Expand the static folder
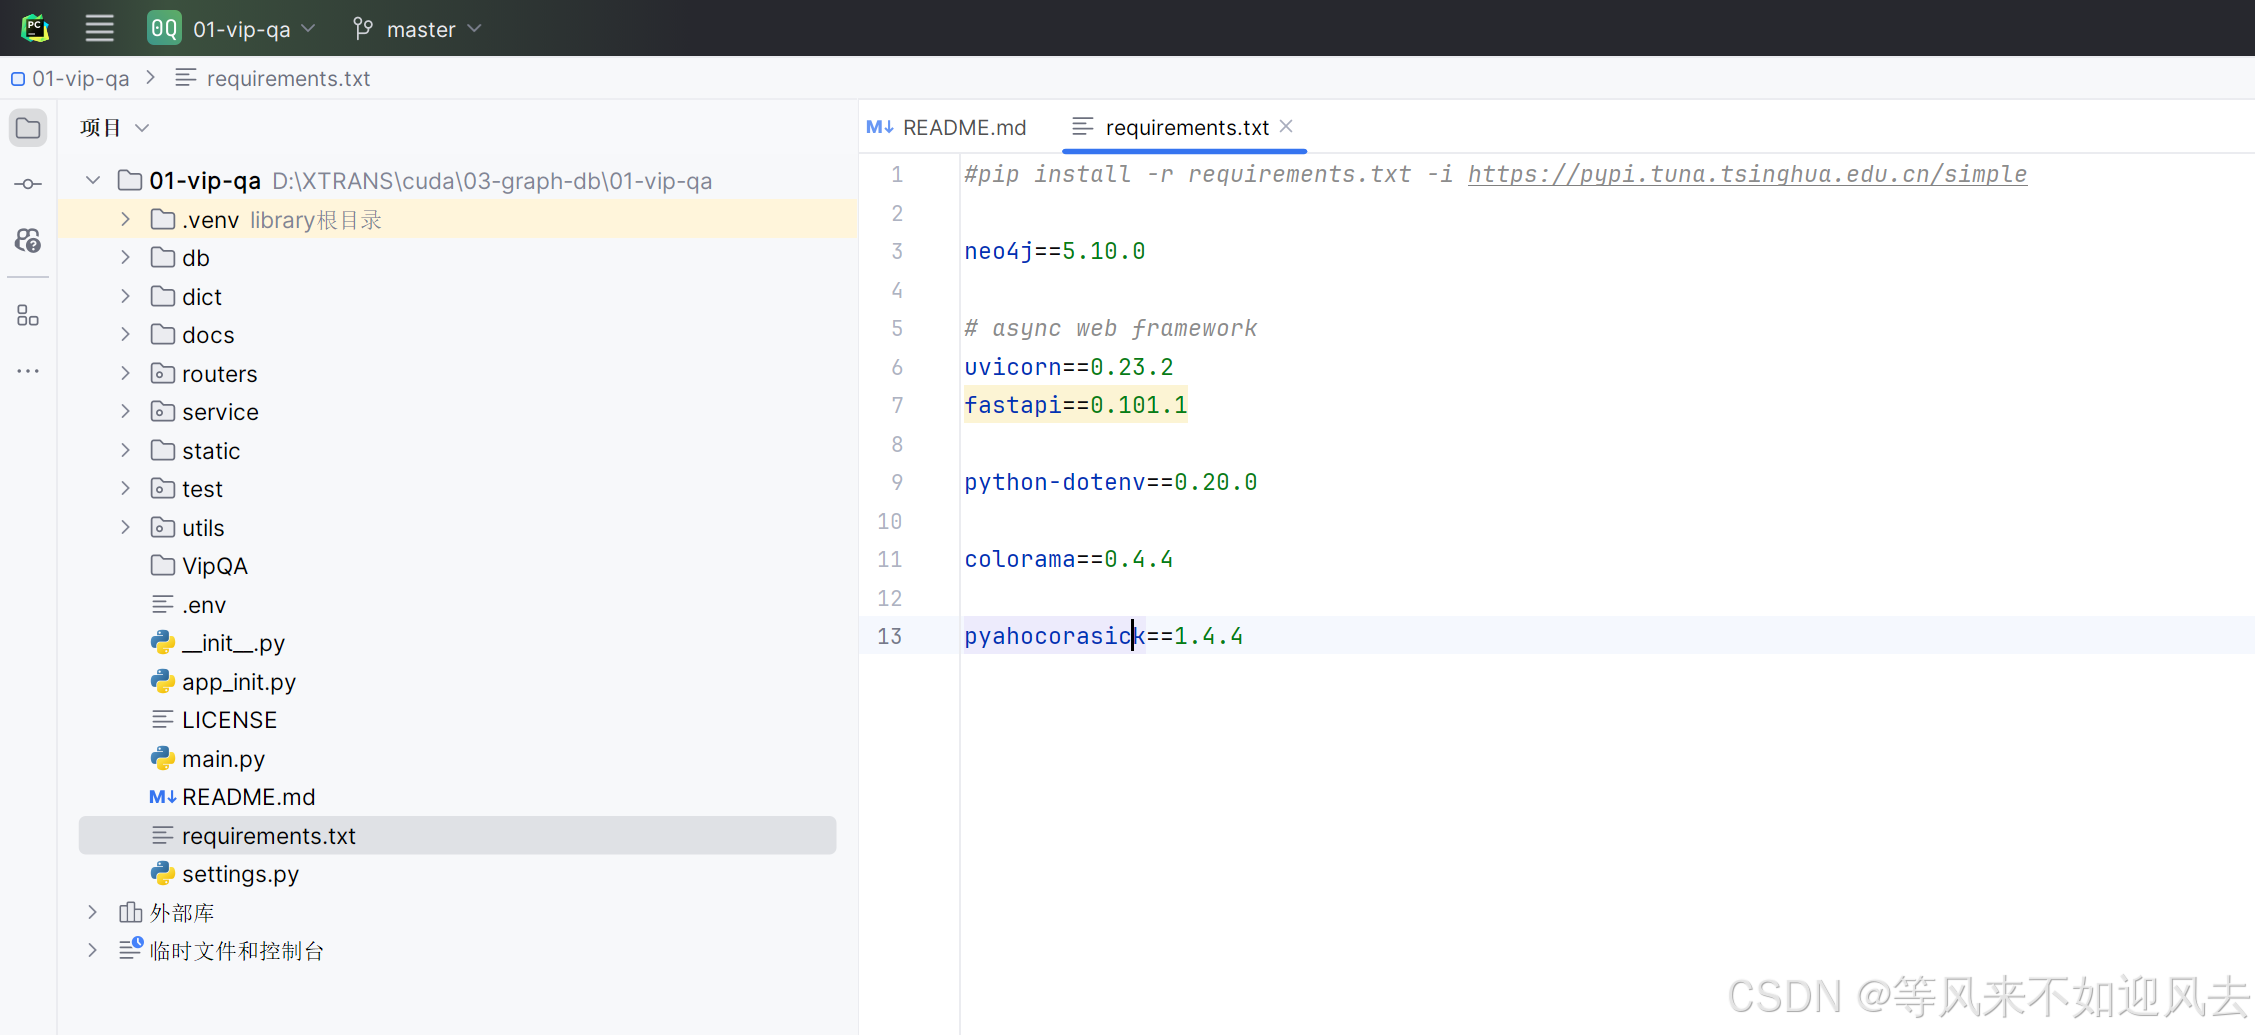Viewport: 2255px width, 1035px height. click(125, 451)
